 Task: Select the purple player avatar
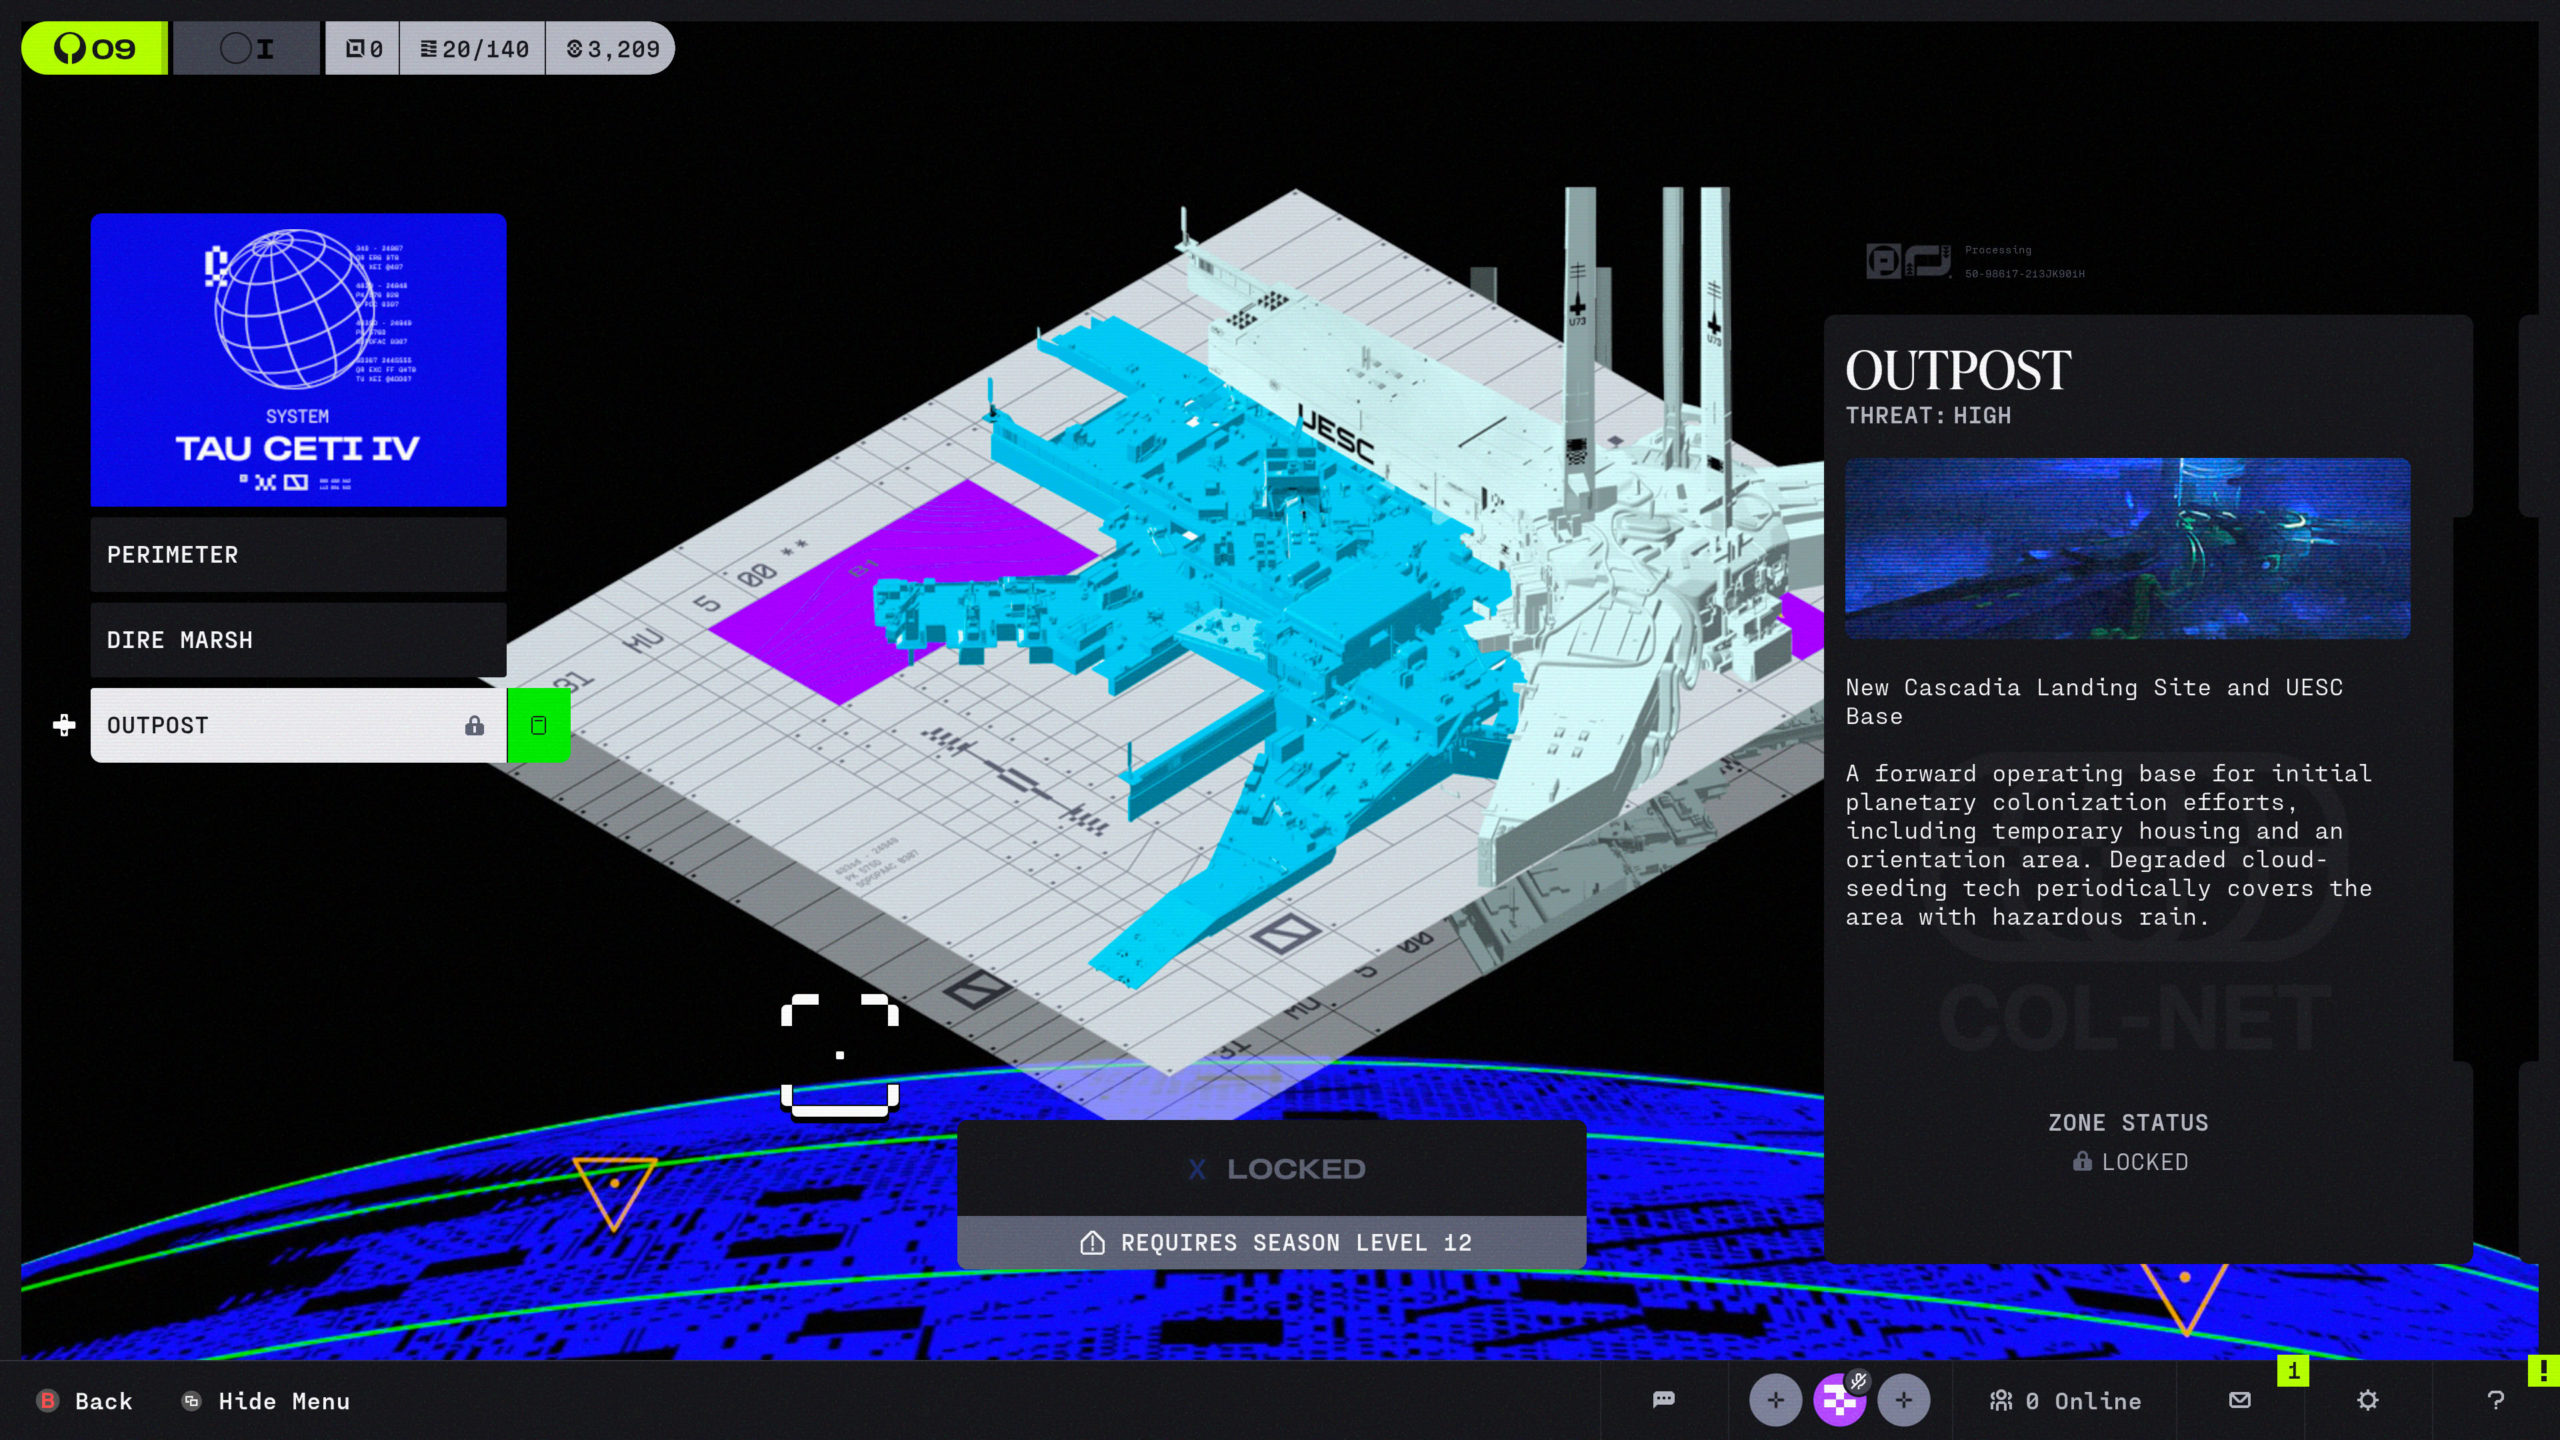coord(1837,1403)
